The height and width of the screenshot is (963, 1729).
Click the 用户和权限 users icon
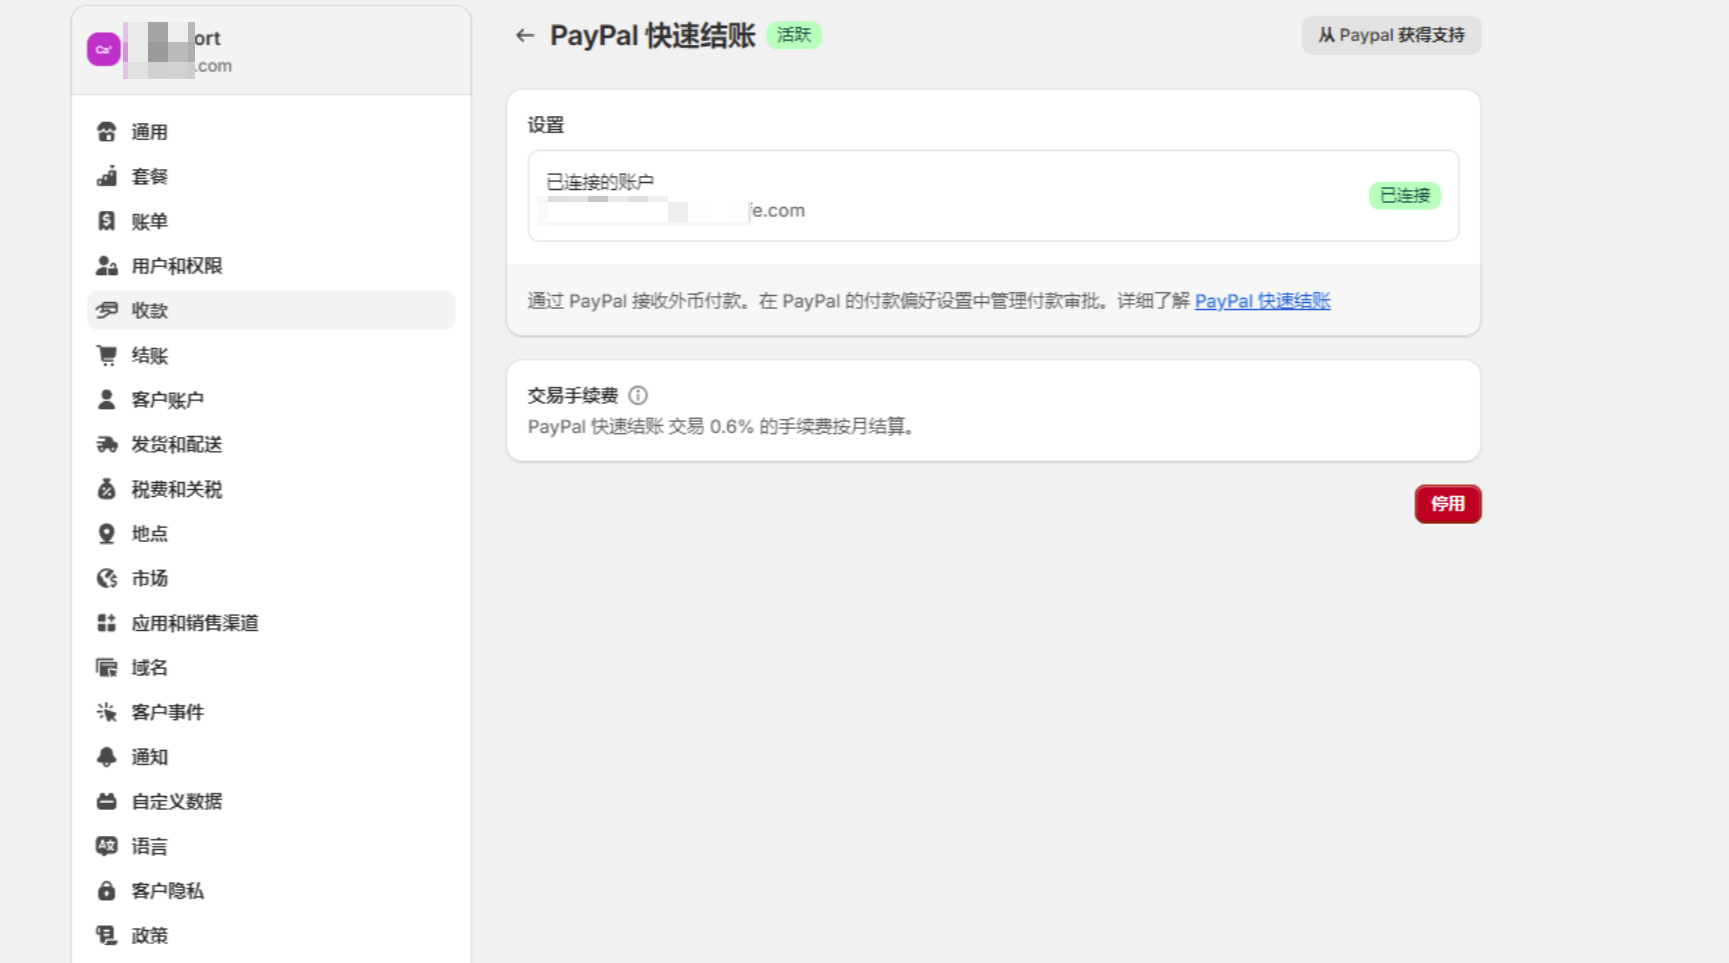(x=107, y=266)
